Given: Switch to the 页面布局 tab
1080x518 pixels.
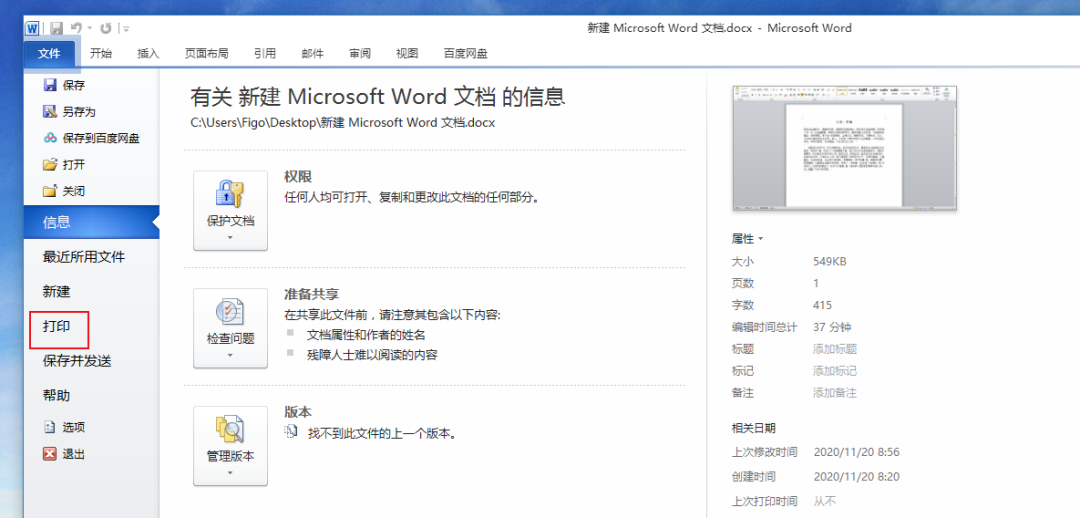Looking at the screenshot, I should point(207,53).
